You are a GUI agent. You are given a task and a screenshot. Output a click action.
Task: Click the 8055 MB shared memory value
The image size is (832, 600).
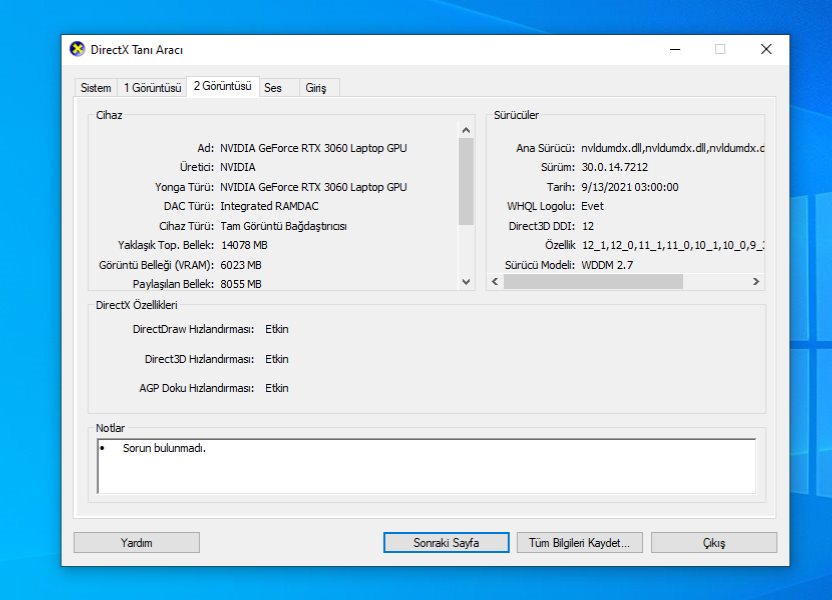tap(241, 284)
